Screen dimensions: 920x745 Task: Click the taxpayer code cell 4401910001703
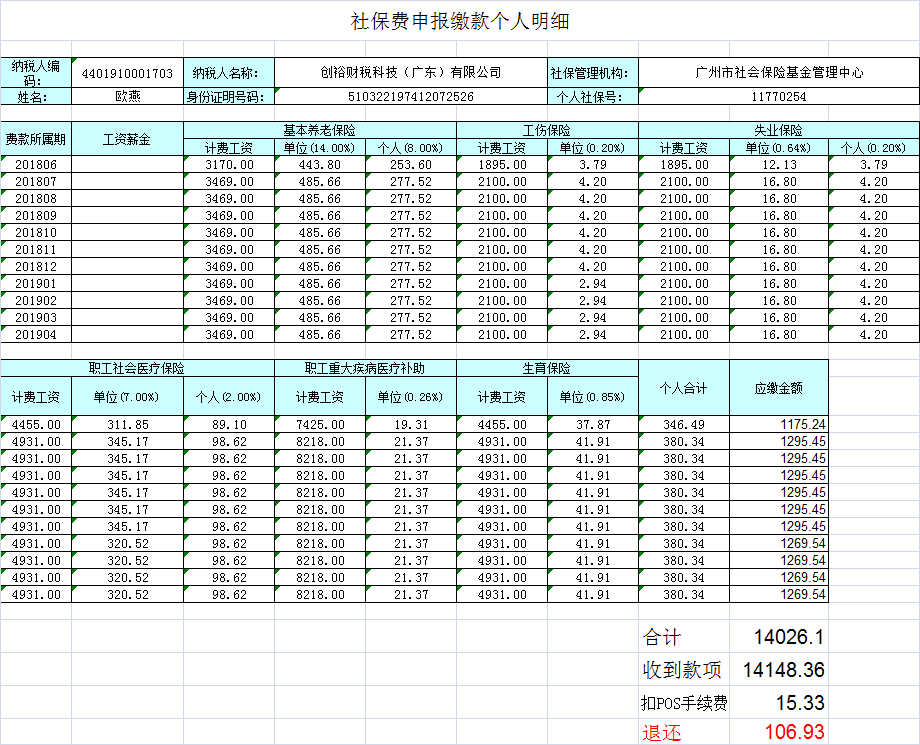(x=128, y=73)
